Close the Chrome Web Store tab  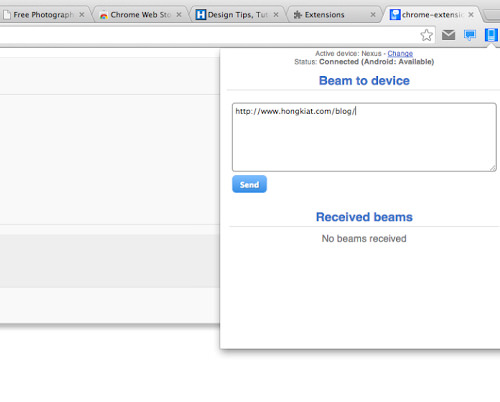point(179,15)
